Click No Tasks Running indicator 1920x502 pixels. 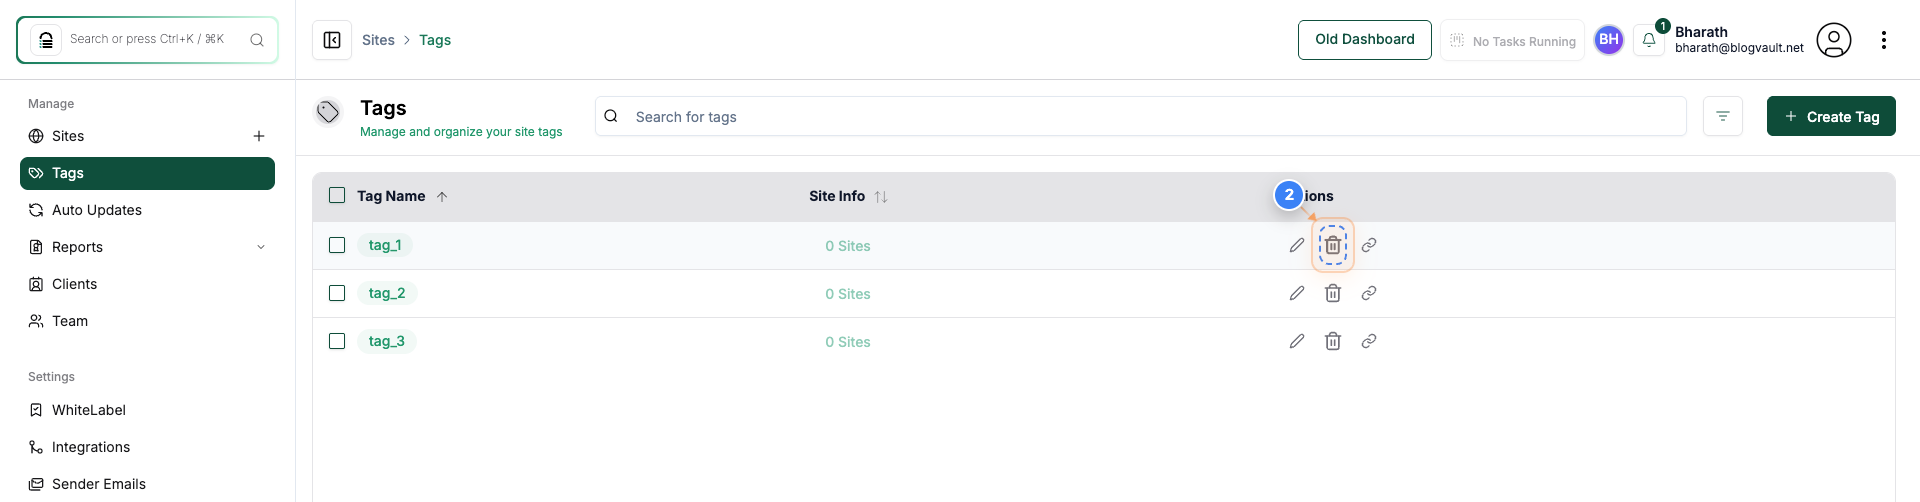click(x=1512, y=40)
